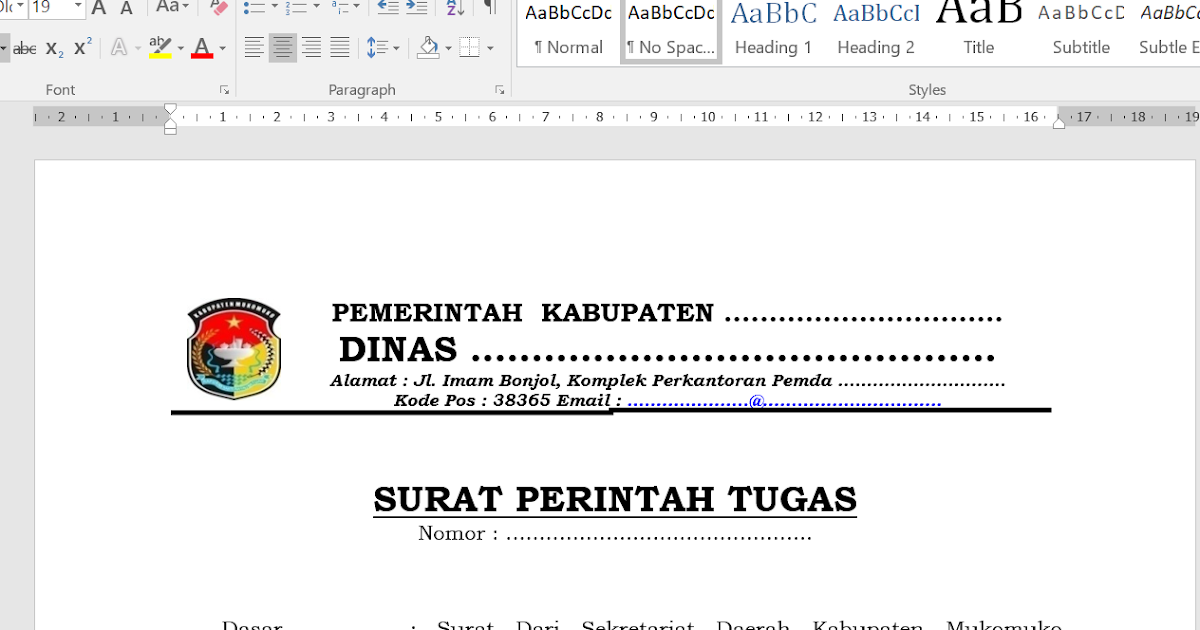The image size is (1200, 630).
Task: Toggle align text left
Action: [255, 47]
